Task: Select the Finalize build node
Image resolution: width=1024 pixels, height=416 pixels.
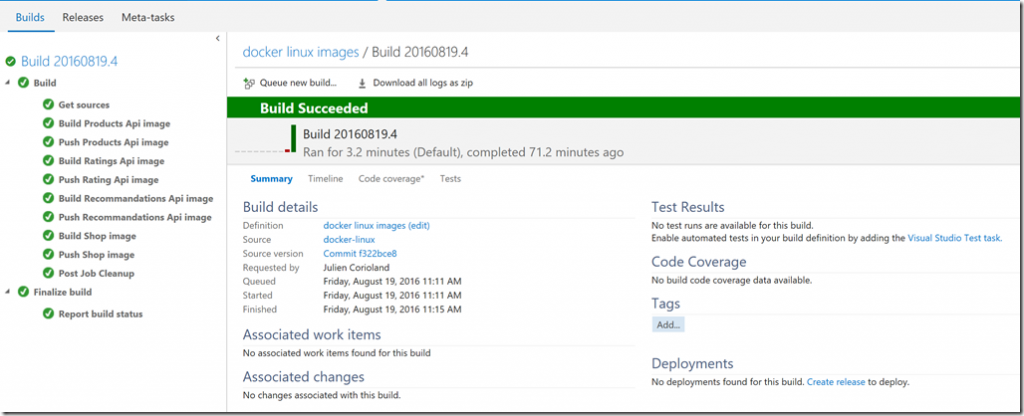Action: [x=63, y=292]
